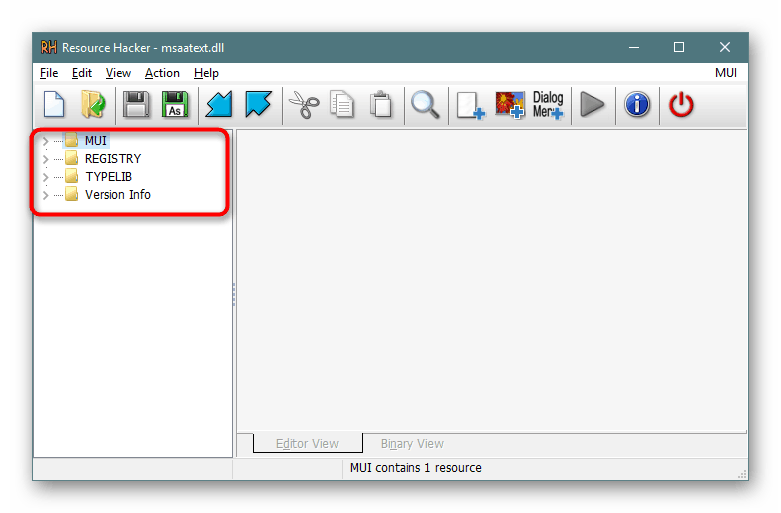Screen dimensions: 781x513
Task: Expand the Version Info tree node
Action: pyautogui.click(x=45, y=195)
